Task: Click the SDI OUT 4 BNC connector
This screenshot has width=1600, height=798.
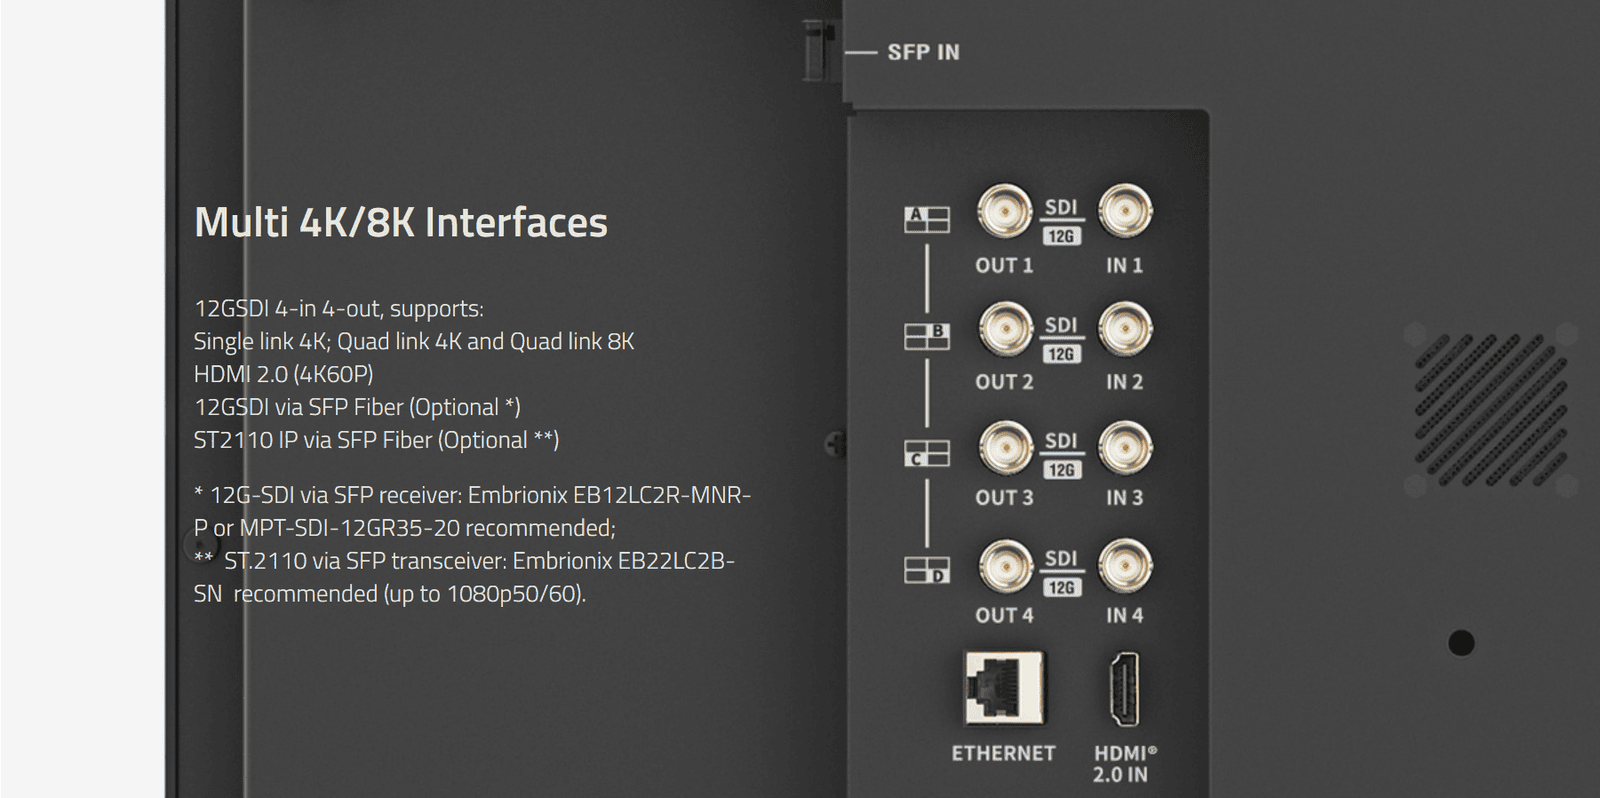Action: [x=1004, y=566]
